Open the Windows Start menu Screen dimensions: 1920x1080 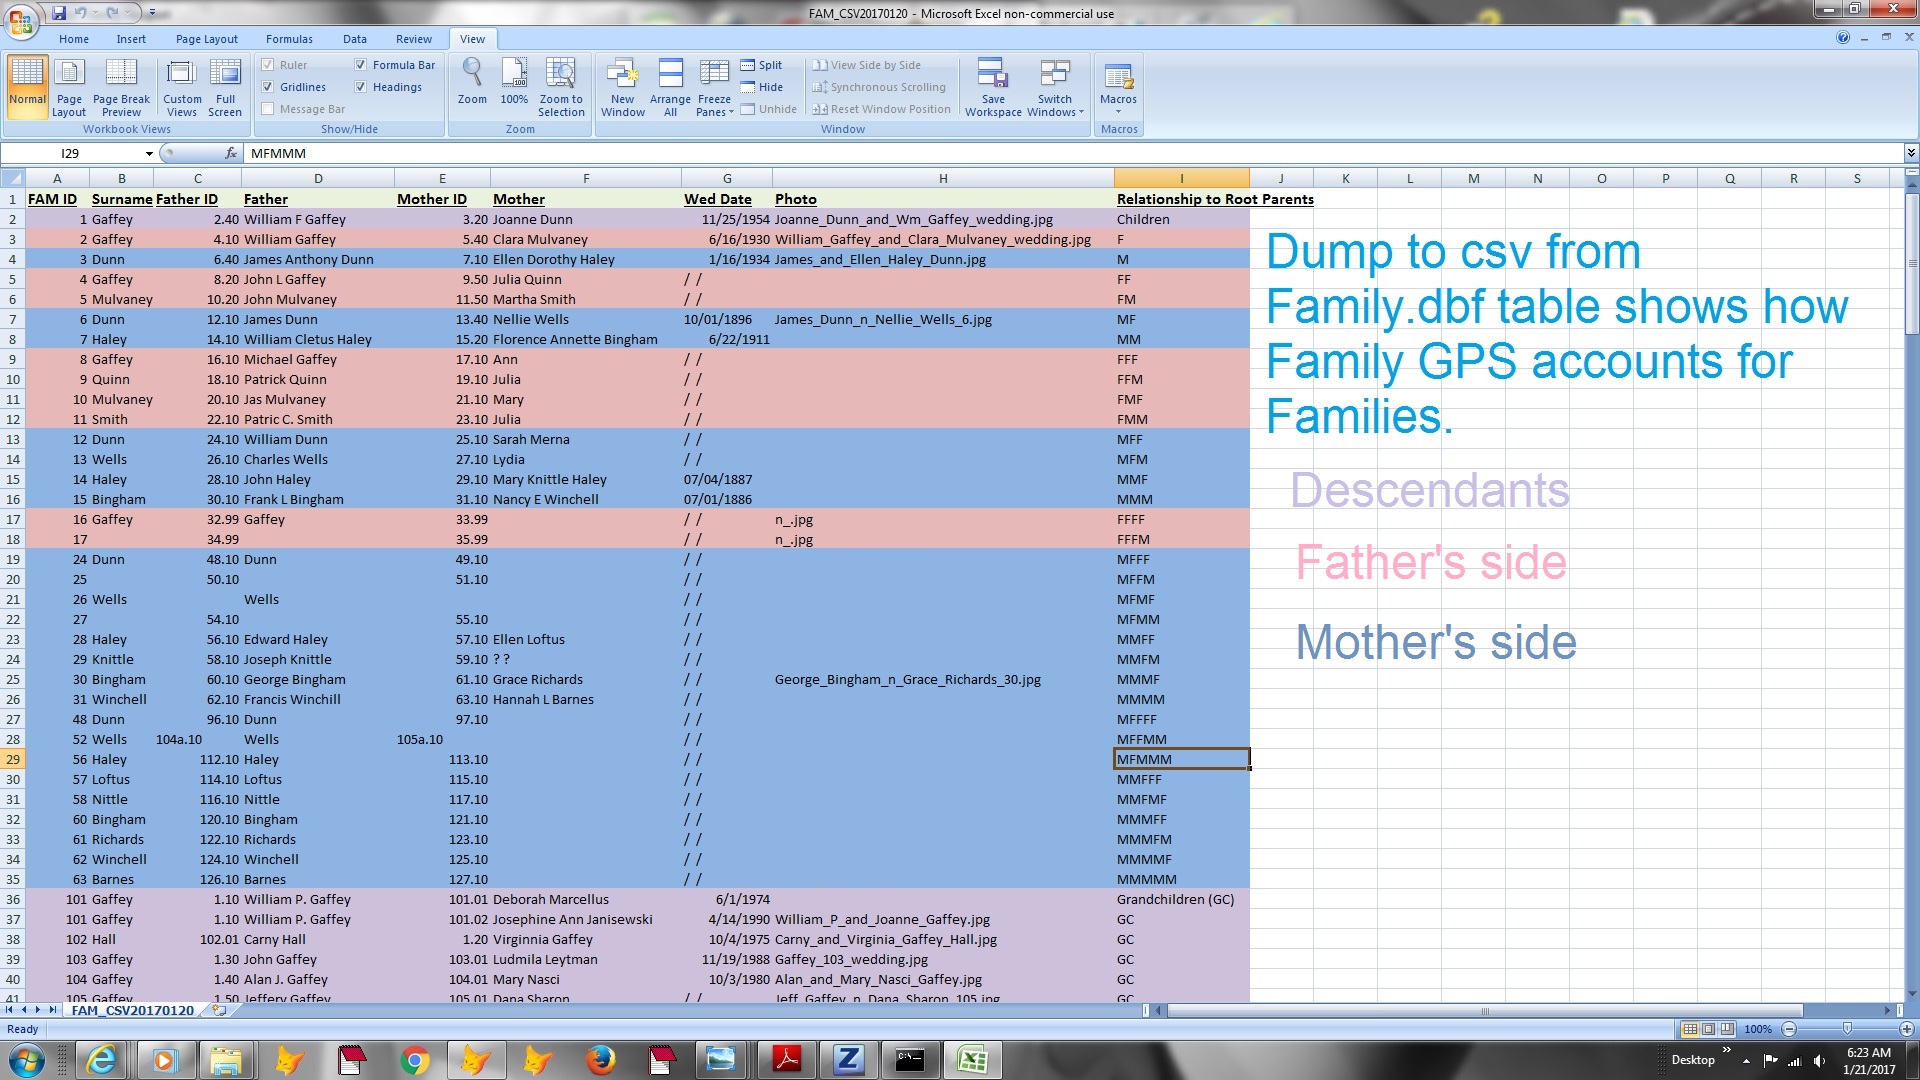click(x=27, y=1059)
